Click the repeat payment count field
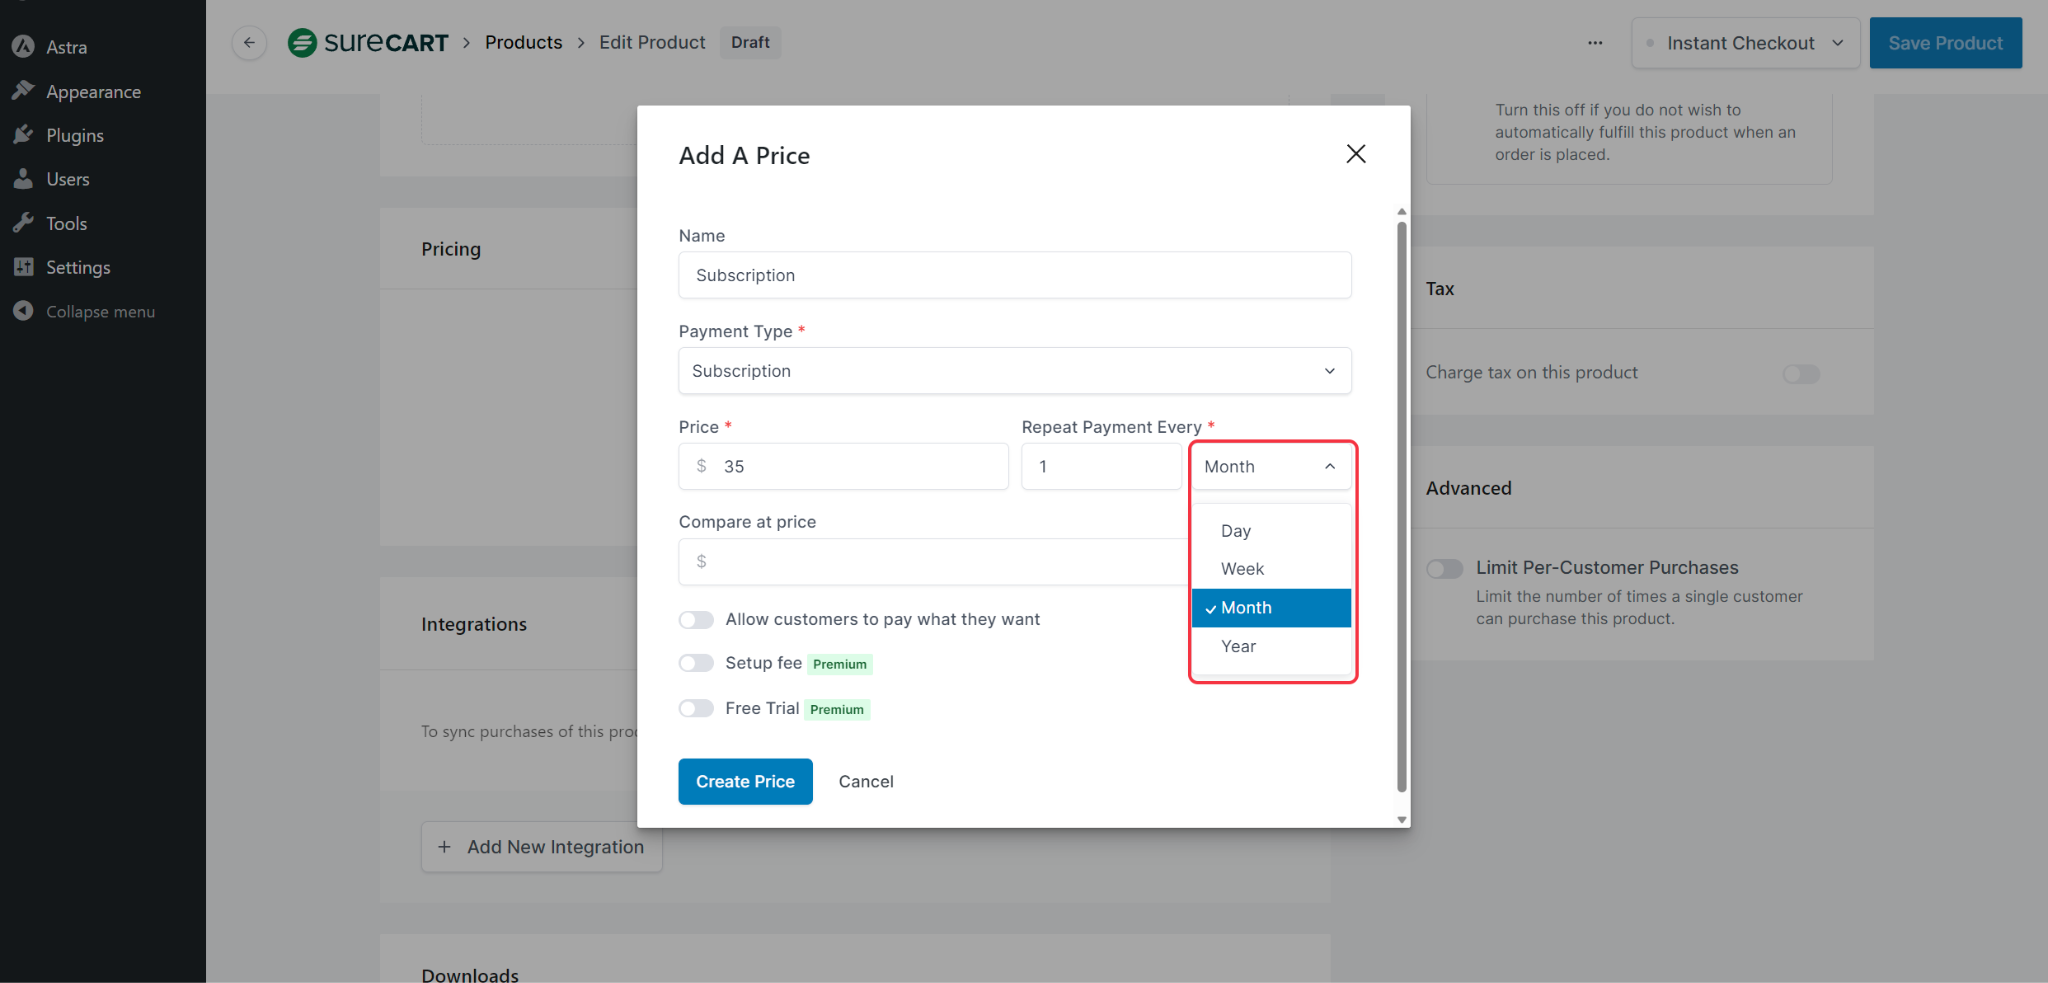This screenshot has height=983, width=2048. click(1101, 467)
